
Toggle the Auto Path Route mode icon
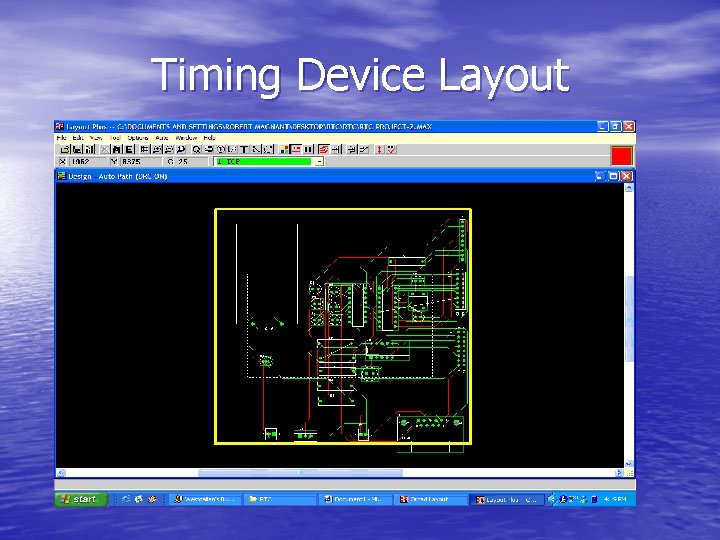tap(324, 149)
